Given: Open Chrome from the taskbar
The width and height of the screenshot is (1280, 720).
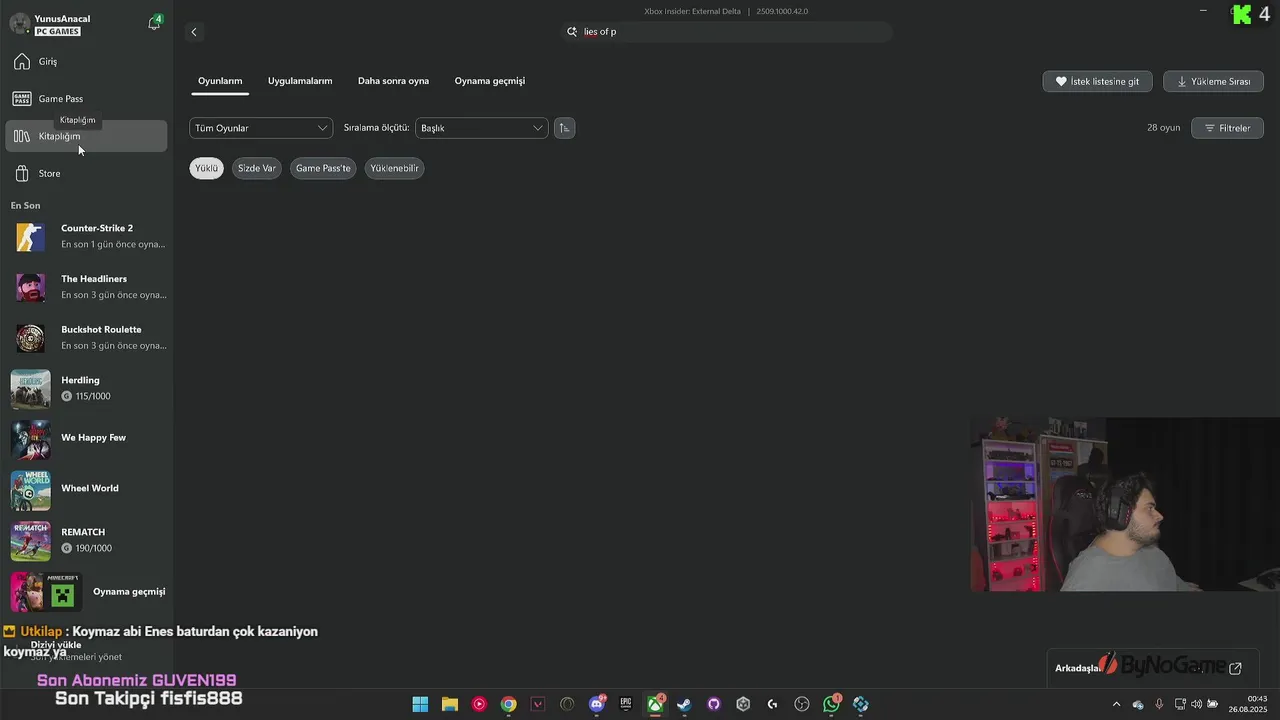Looking at the screenshot, I should coord(509,704).
